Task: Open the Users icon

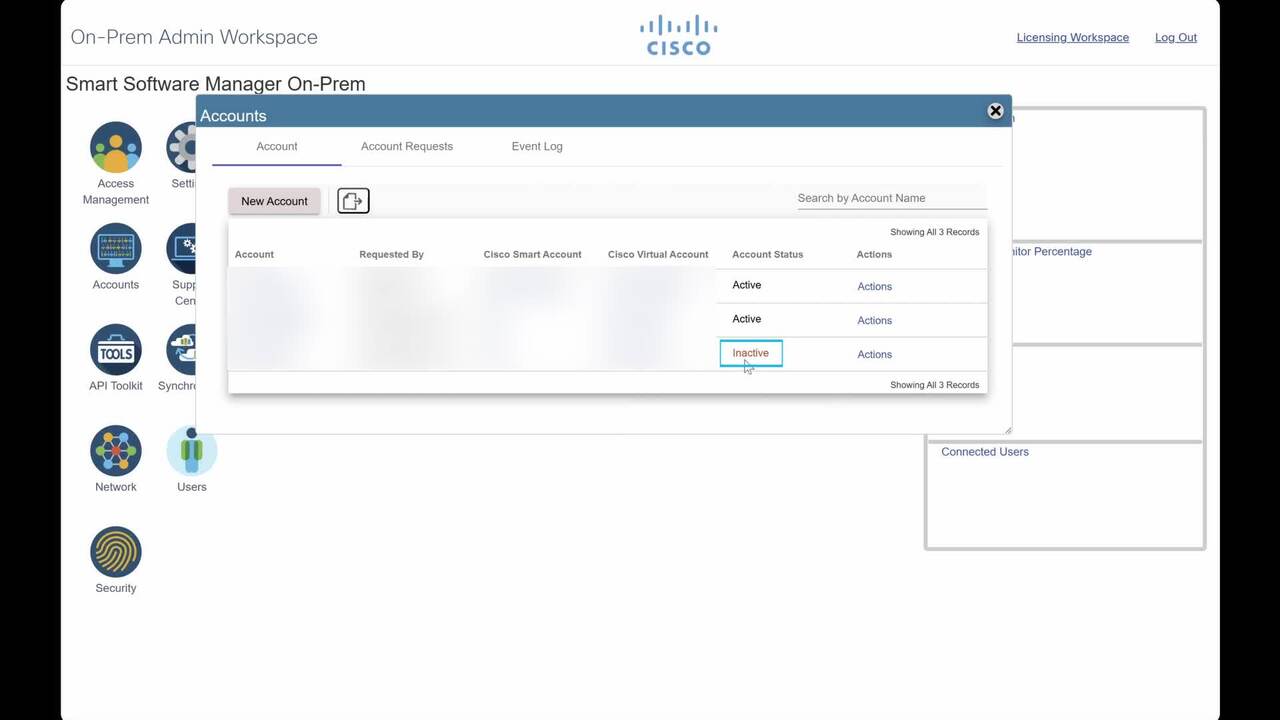Action: pyautogui.click(x=191, y=451)
